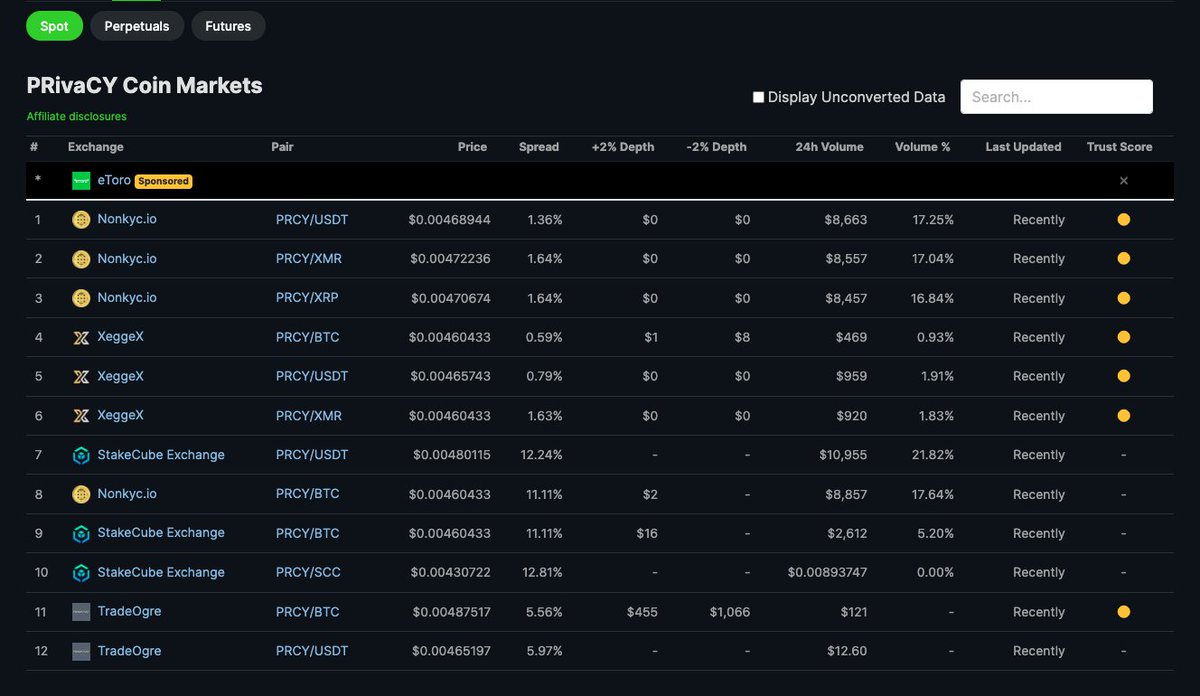Click Nonkyc.io icon in PRCY/XMR row 2
Viewport: 1200px width, 696px height.
[x=81, y=259]
